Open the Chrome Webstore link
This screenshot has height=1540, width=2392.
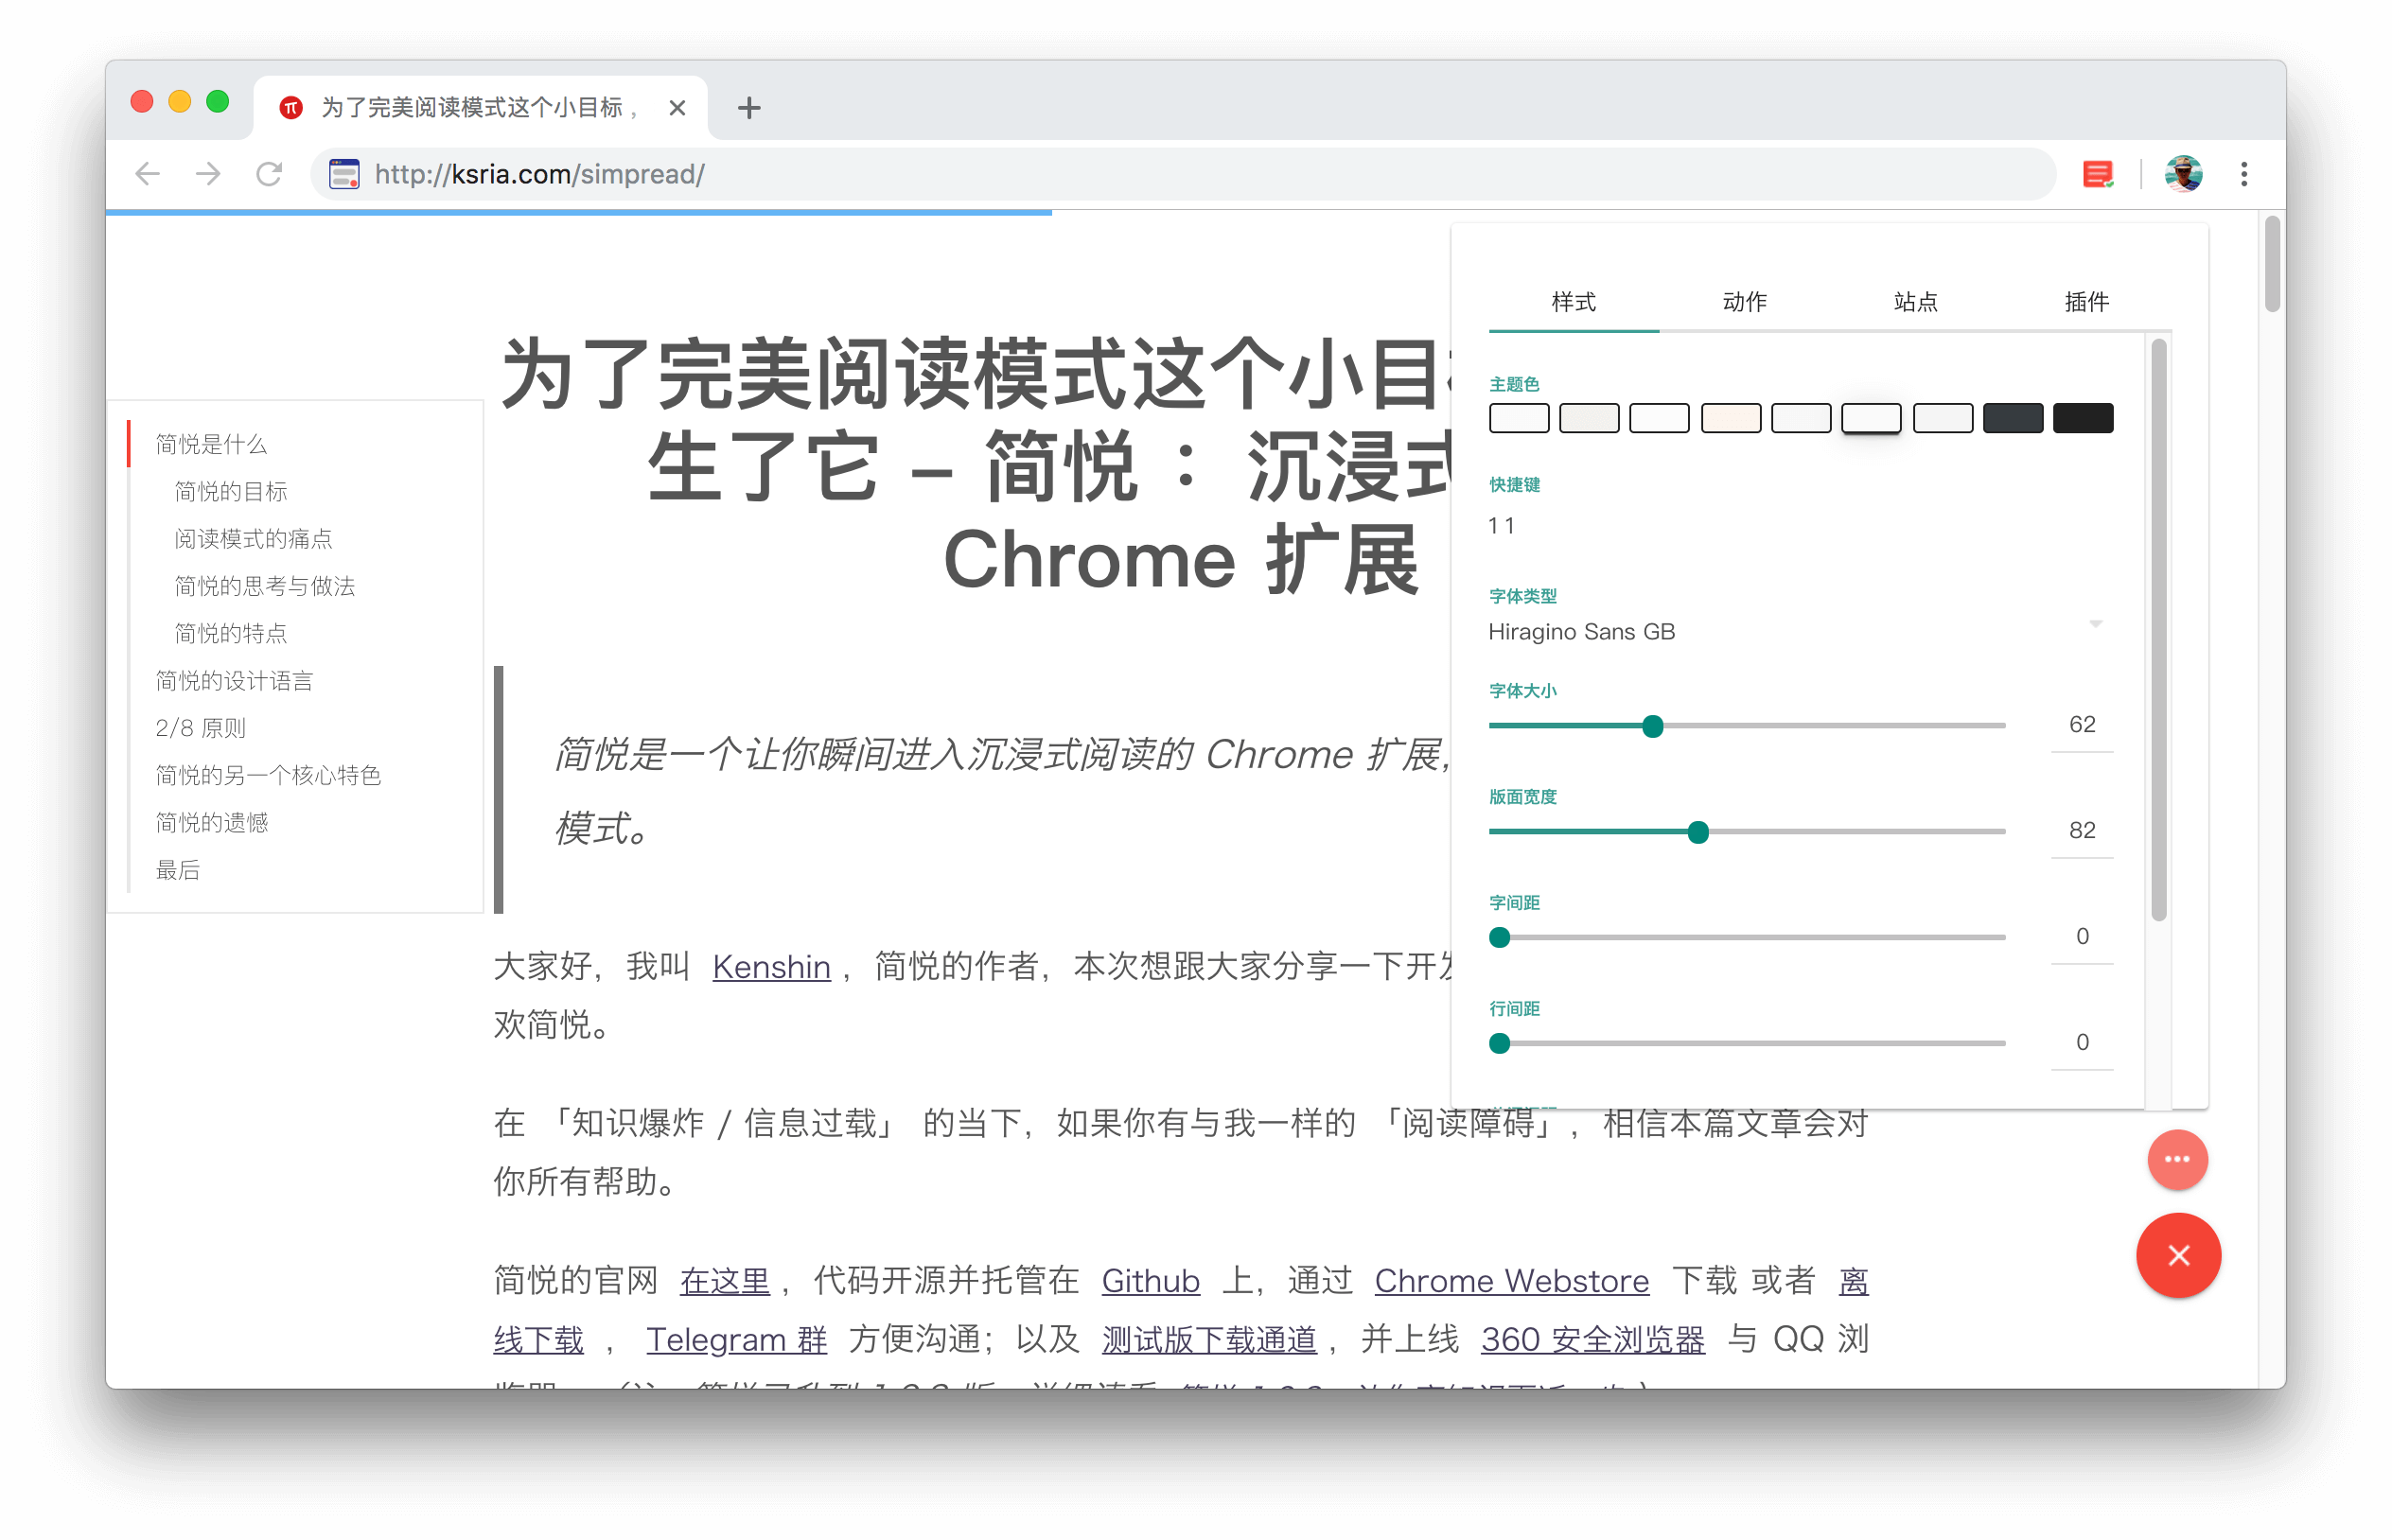(x=1511, y=1282)
